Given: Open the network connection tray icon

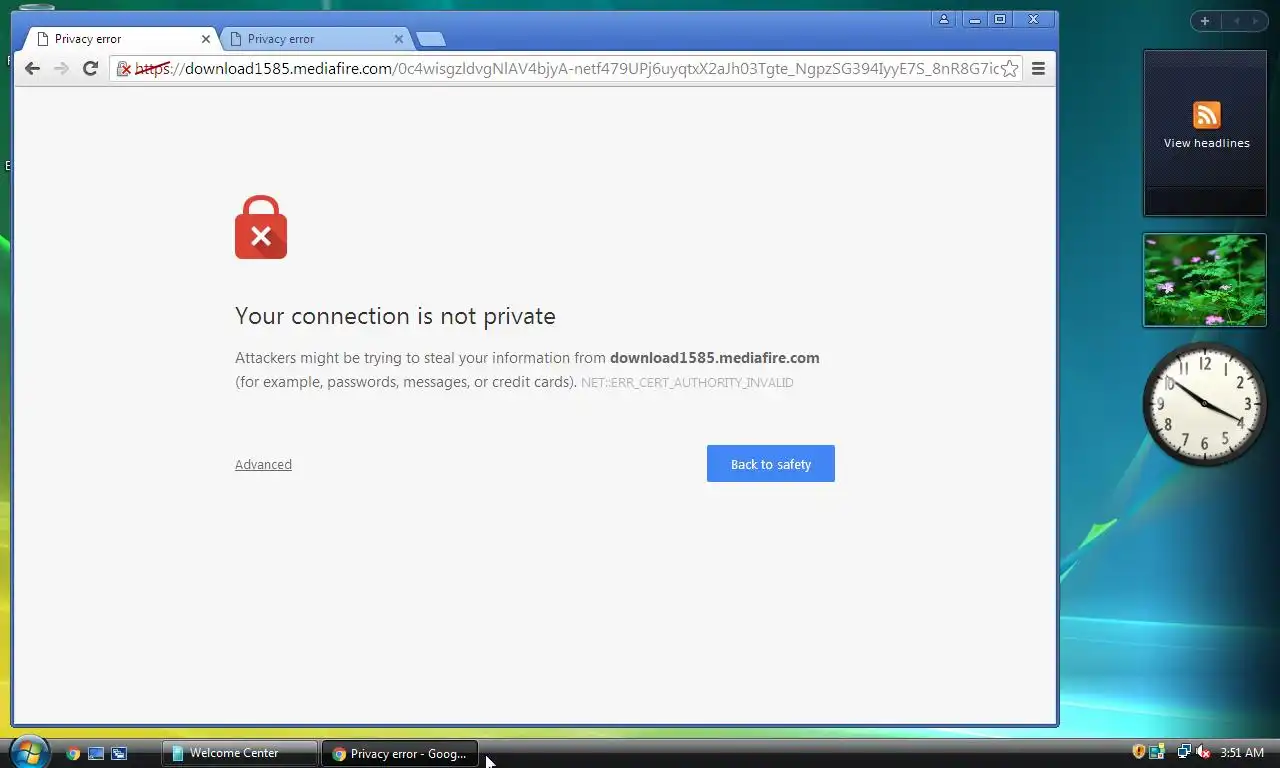Looking at the screenshot, I should tap(1184, 752).
